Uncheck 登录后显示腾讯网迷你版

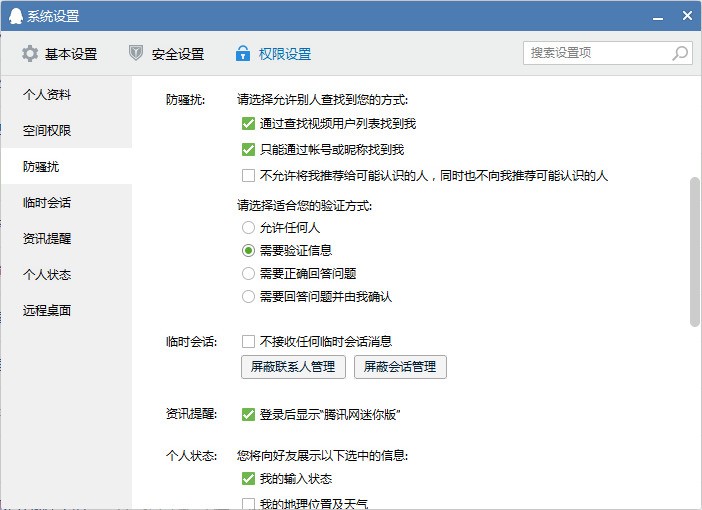[248, 415]
